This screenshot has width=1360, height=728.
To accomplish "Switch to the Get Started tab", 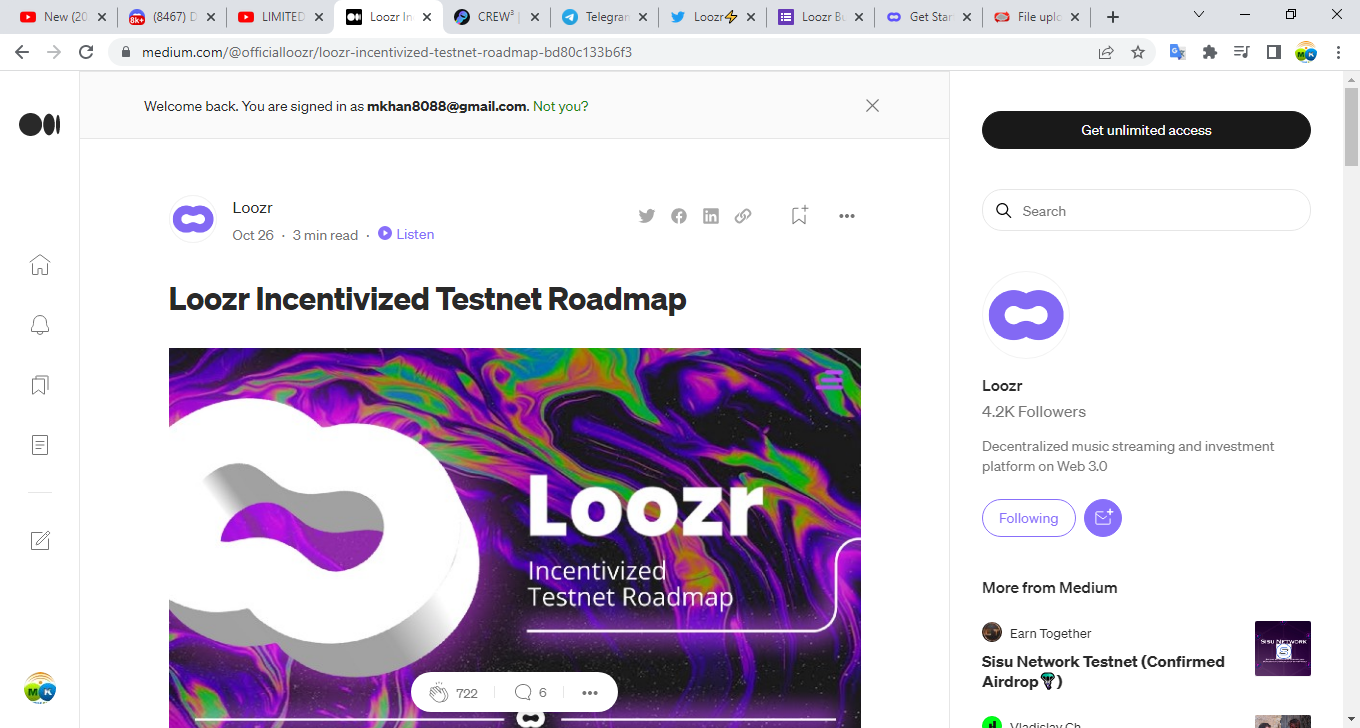I will tap(930, 17).
